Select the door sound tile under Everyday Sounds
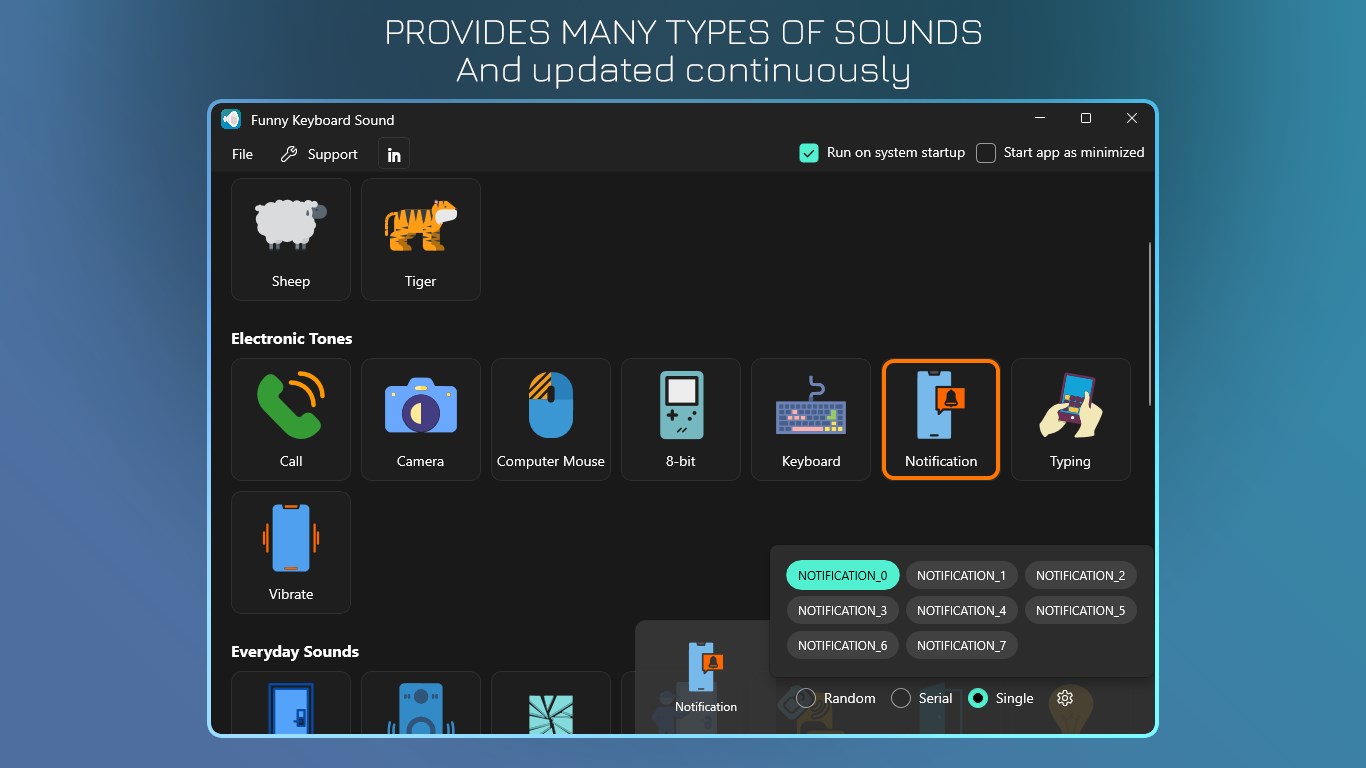This screenshot has width=1366, height=768. click(291, 704)
